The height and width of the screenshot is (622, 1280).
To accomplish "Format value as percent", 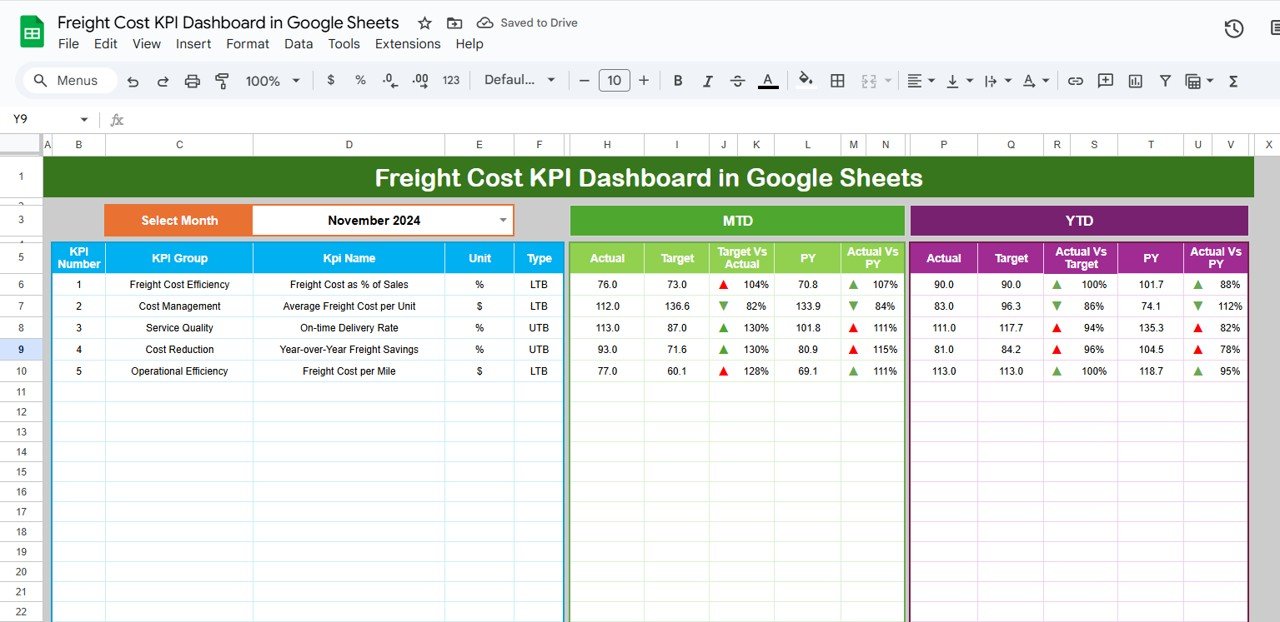I will [x=360, y=80].
